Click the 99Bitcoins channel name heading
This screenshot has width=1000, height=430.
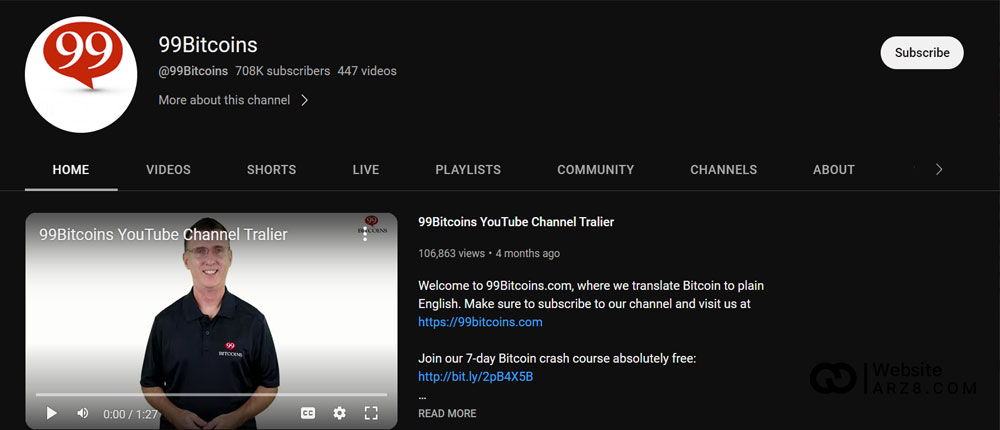click(208, 45)
